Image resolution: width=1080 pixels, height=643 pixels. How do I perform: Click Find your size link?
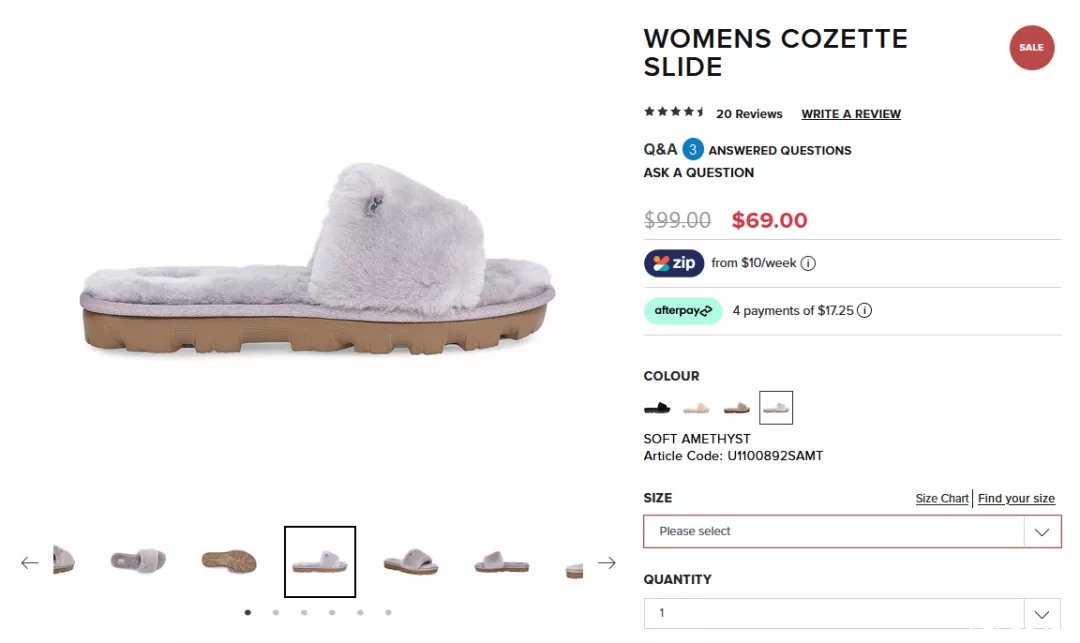click(x=1016, y=498)
